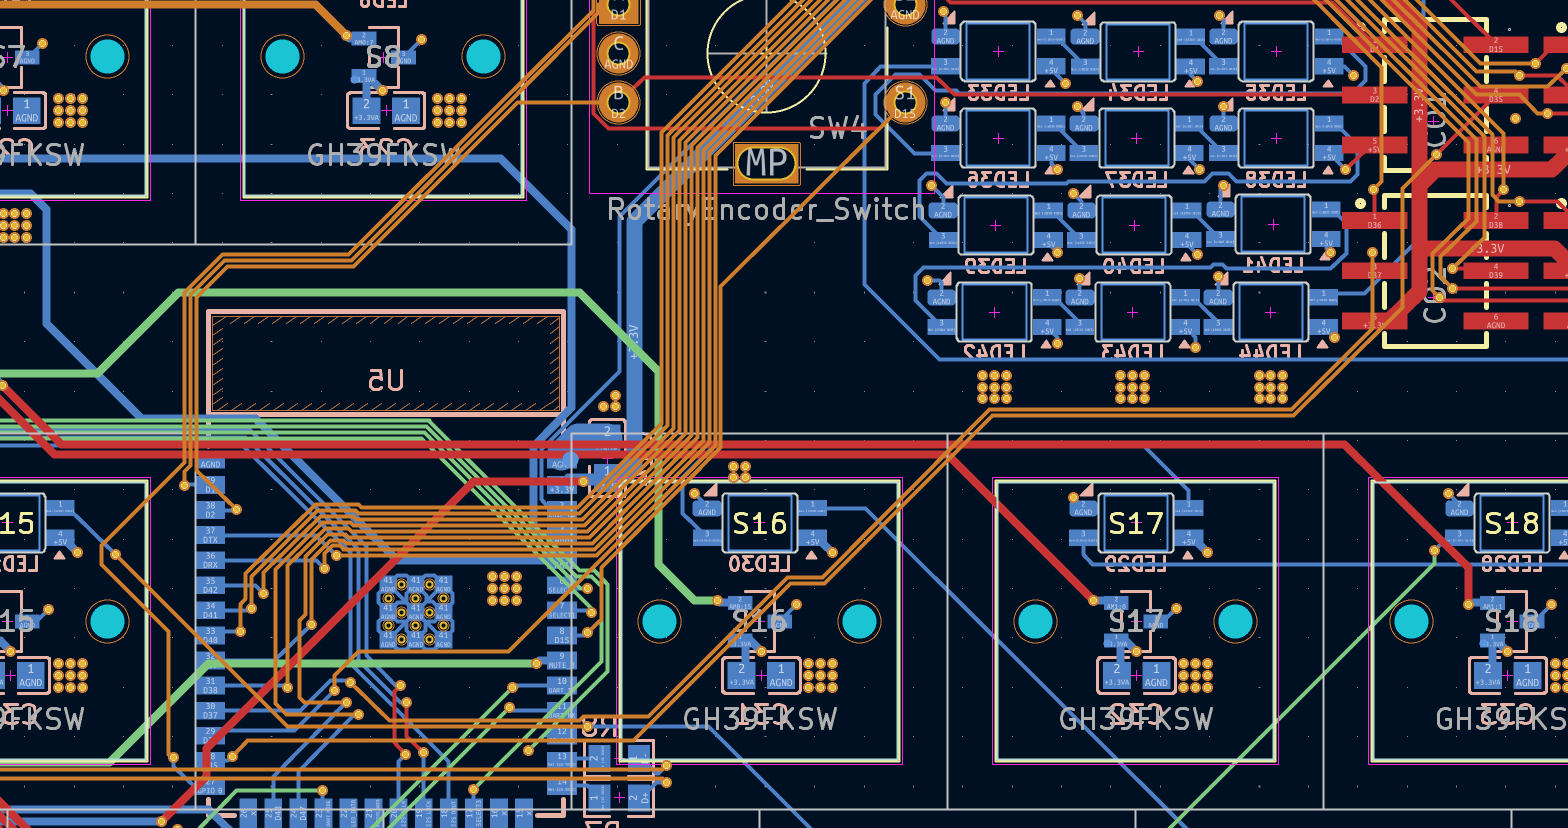Viewport: 1568px width, 828px height.
Task: Click pad B of the rotary encoder
Action: pyautogui.click(x=618, y=101)
